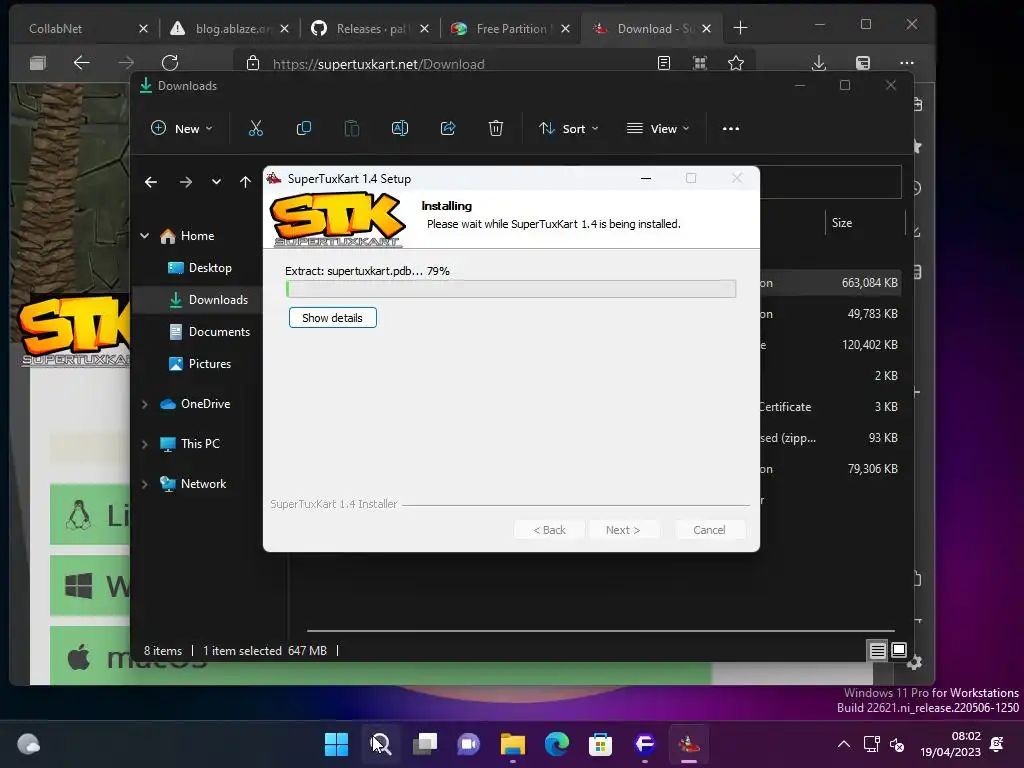Viewport: 1024px width, 768px height.
Task: Switch to details view icon in status bar
Action: point(877,650)
